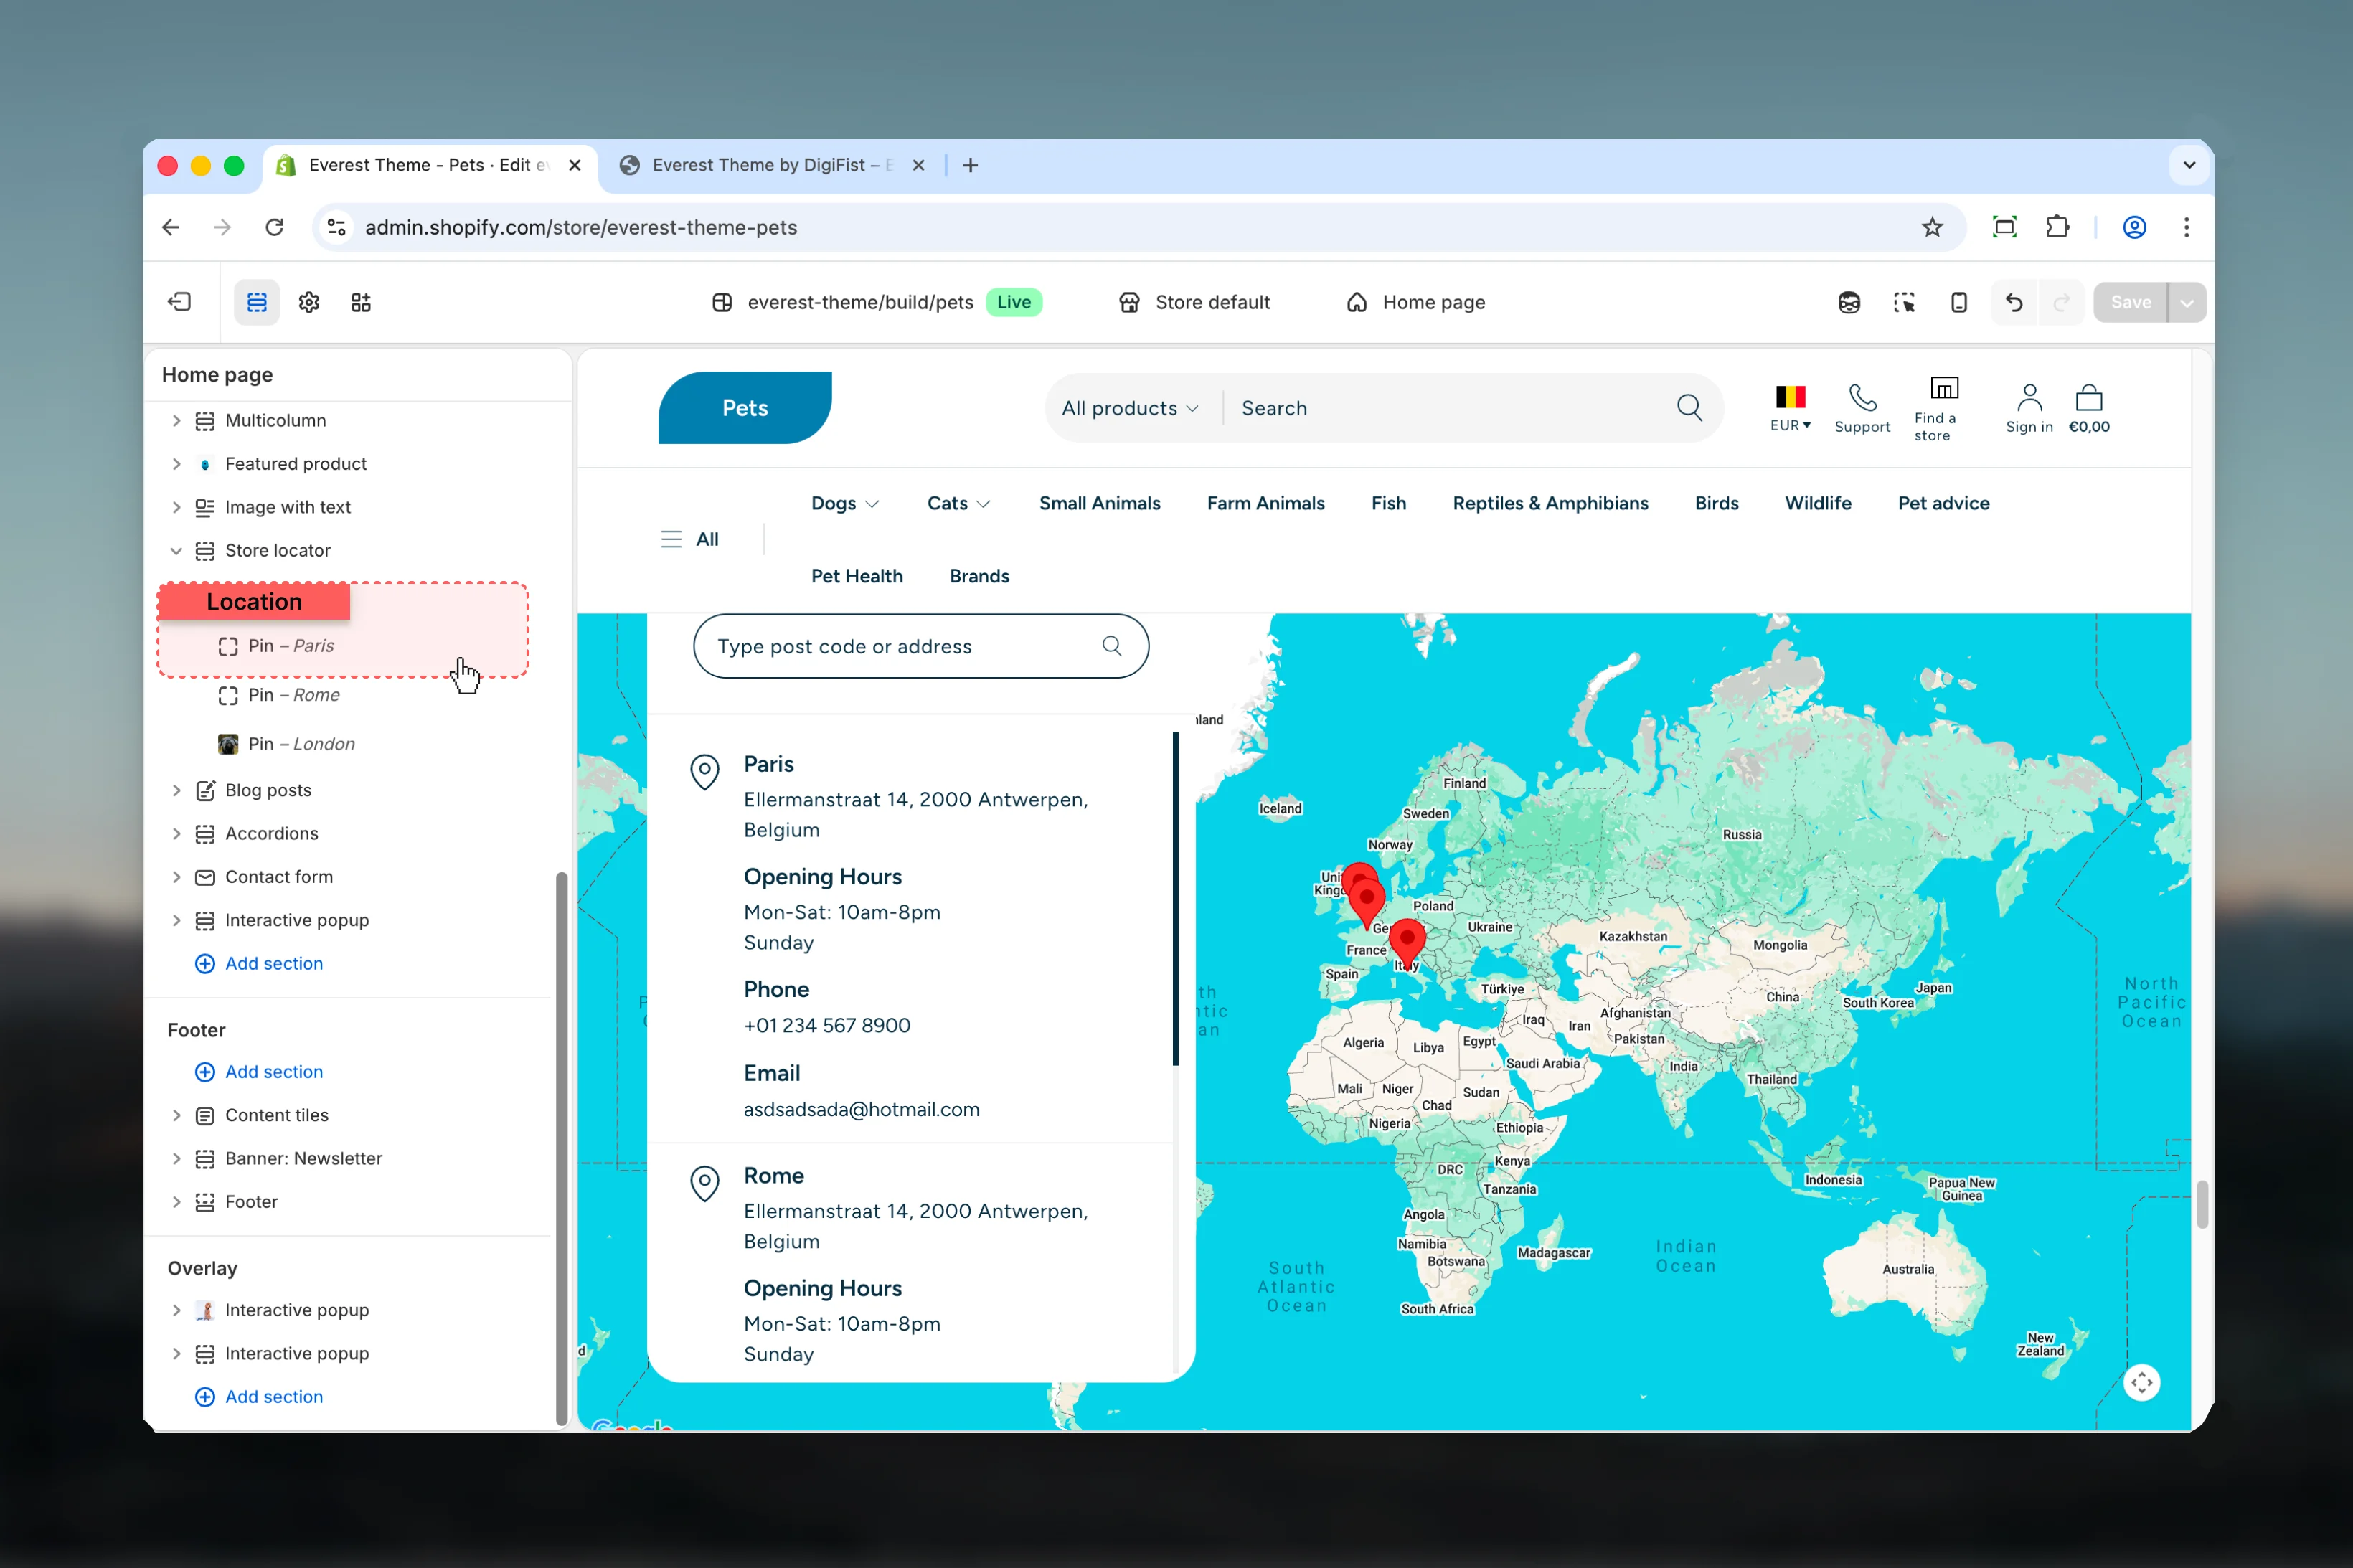Viewport: 2353px width, 1568px height.
Task: Click the redo arrow icon
Action: click(x=2060, y=302)
